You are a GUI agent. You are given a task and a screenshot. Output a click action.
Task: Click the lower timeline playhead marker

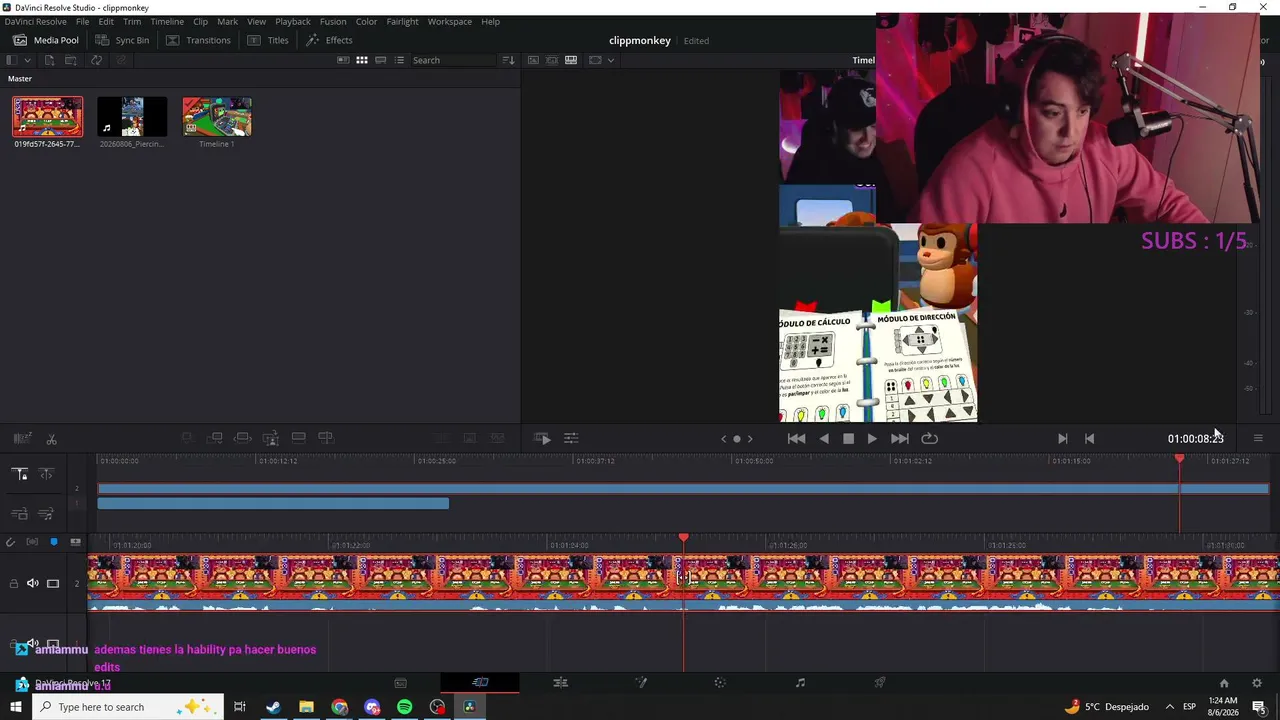(x=683, y=539)
